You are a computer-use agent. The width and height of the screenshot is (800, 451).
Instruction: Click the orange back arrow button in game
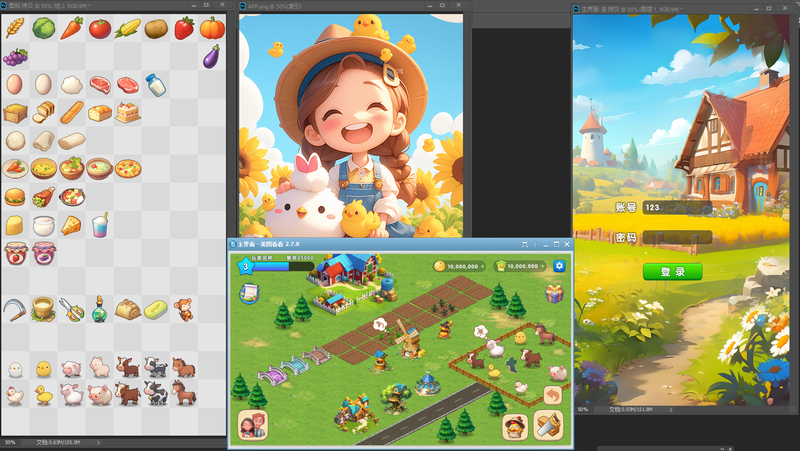coord(553,395)
